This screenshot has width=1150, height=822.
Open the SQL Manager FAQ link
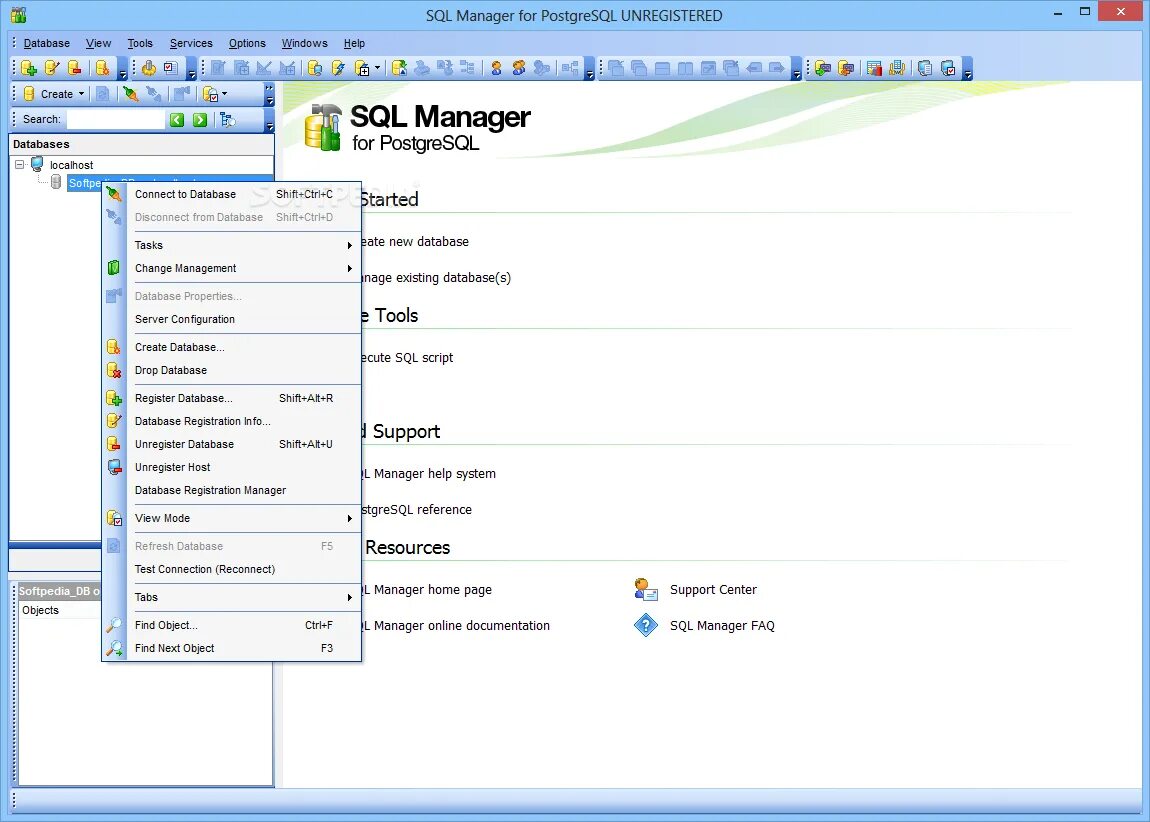722,625
